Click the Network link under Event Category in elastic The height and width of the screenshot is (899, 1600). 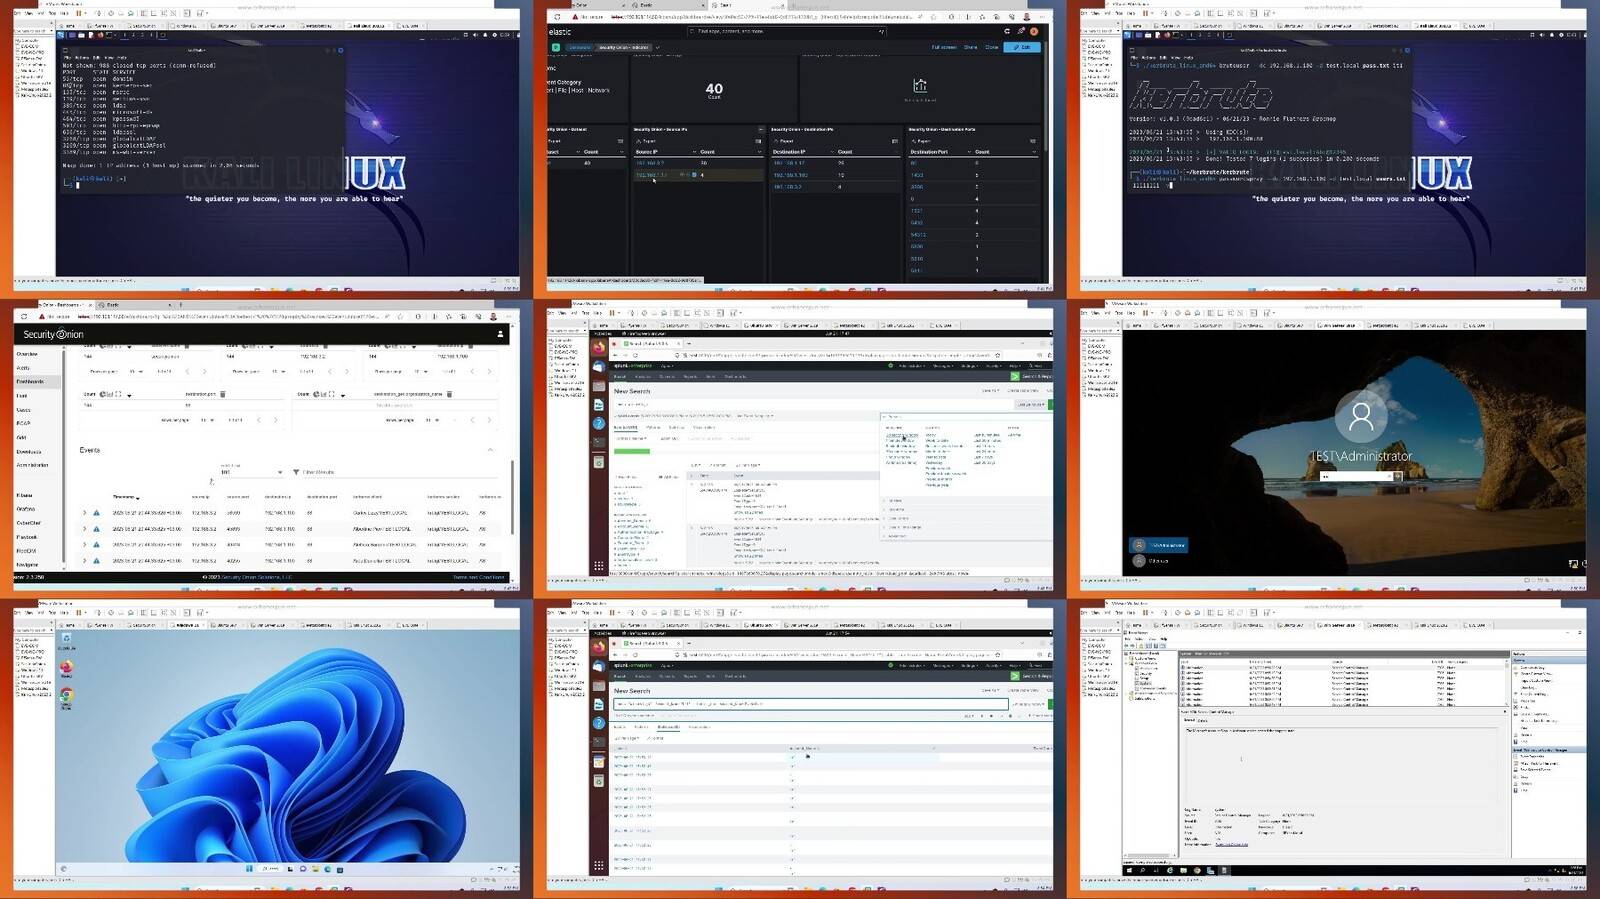(x=598, y=90)
